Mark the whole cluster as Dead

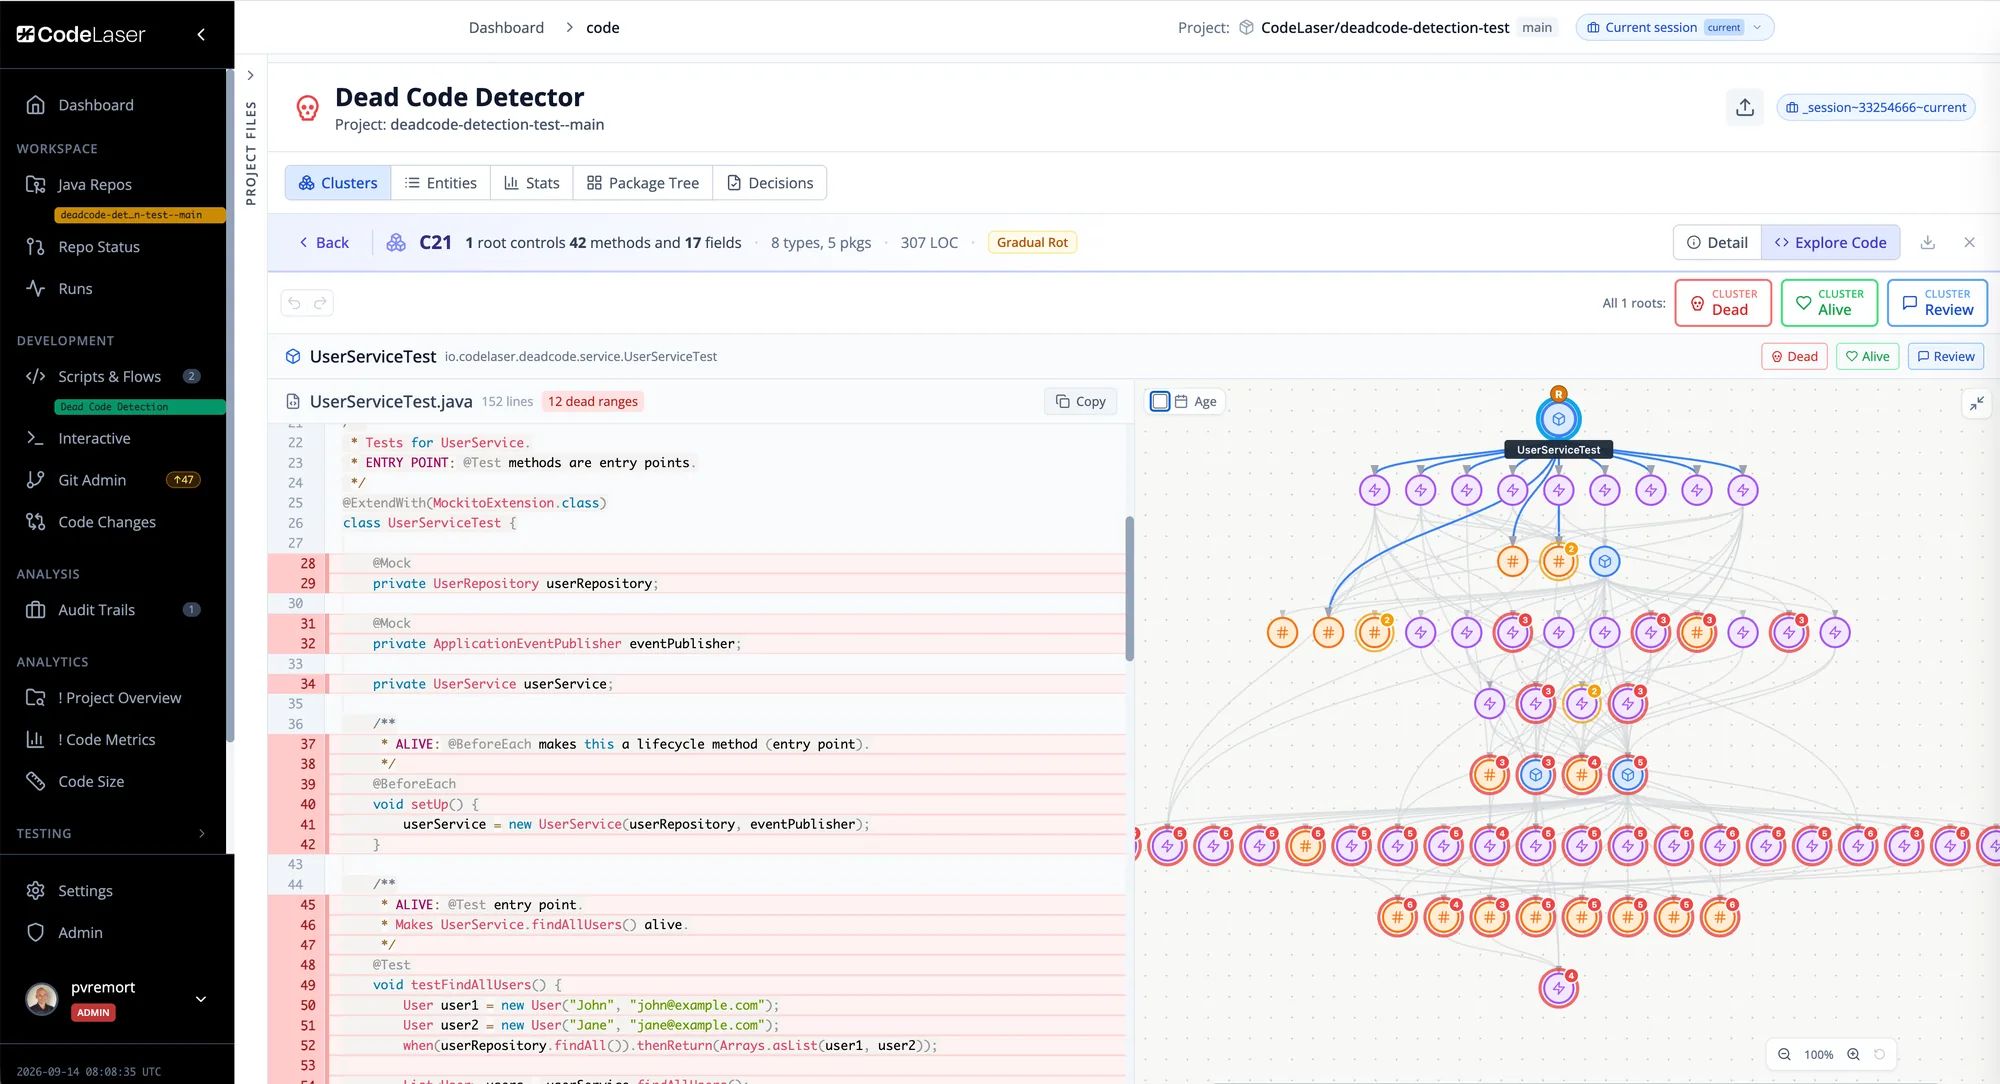(1723, 303)
